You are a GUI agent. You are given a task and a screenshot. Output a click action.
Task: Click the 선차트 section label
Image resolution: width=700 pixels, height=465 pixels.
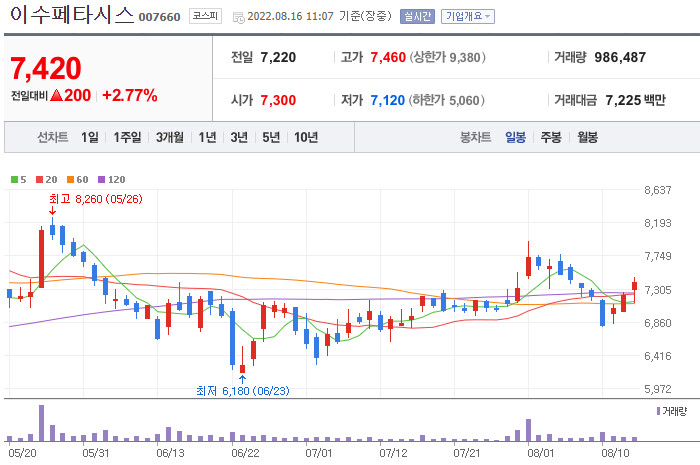[53, 137]
